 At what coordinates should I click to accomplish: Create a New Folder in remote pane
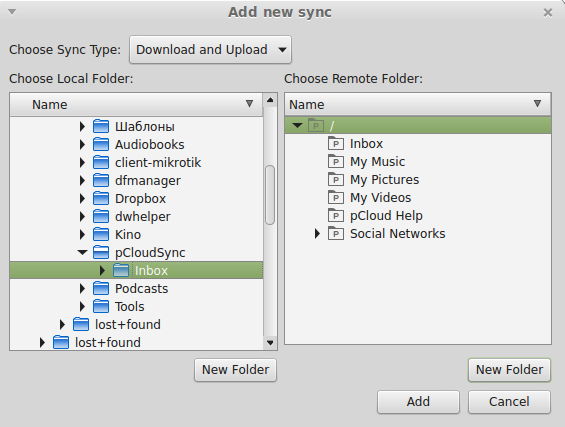pyautogui.click(x=509, y=370)
